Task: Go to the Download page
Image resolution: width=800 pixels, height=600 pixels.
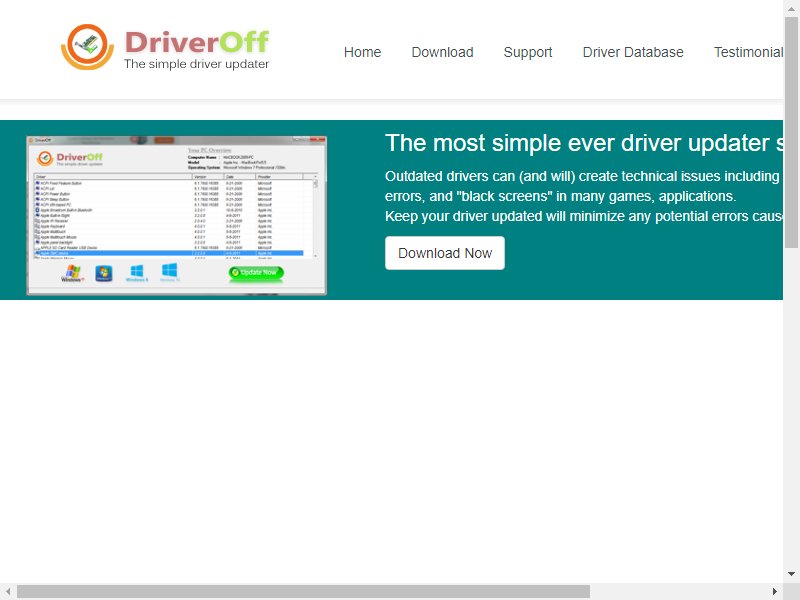Action: click(x=442, y=52)
